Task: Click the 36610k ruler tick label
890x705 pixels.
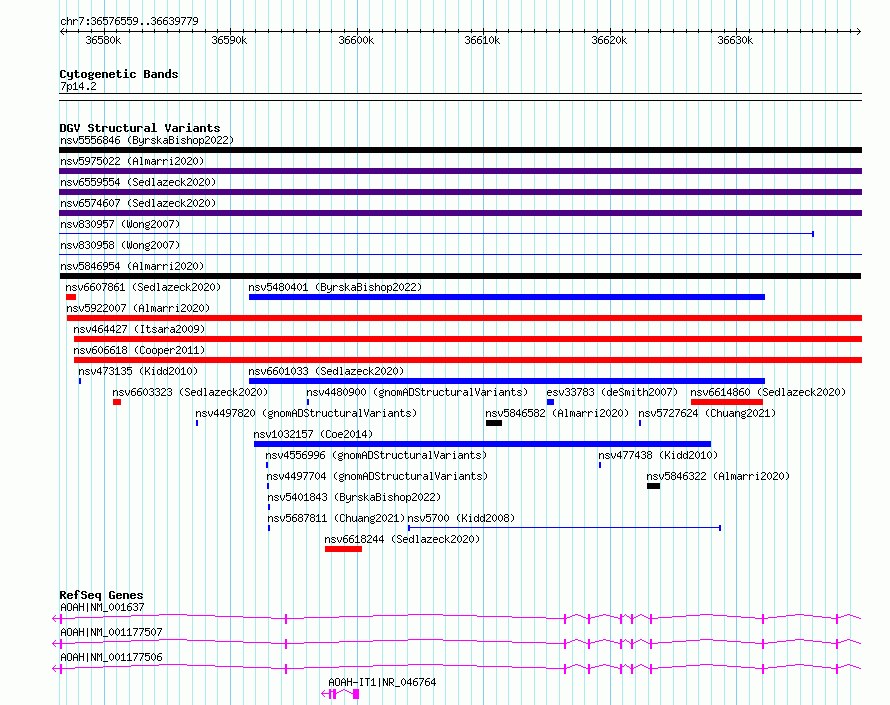Action: (482, 41)
